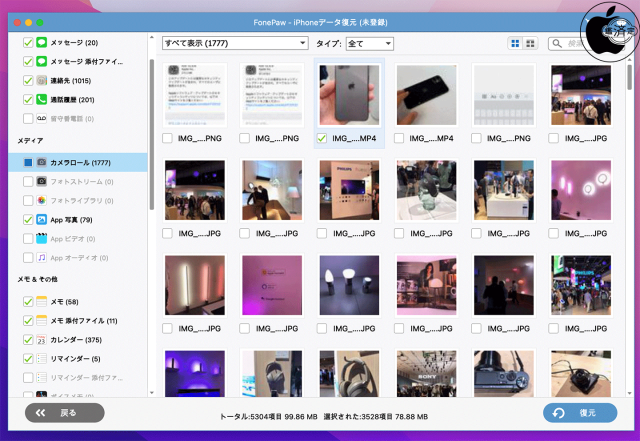Viewport: 640px width, 441px height.
Task: Click the Calendar (カレンダー) icon
Action: pos(41,340)
